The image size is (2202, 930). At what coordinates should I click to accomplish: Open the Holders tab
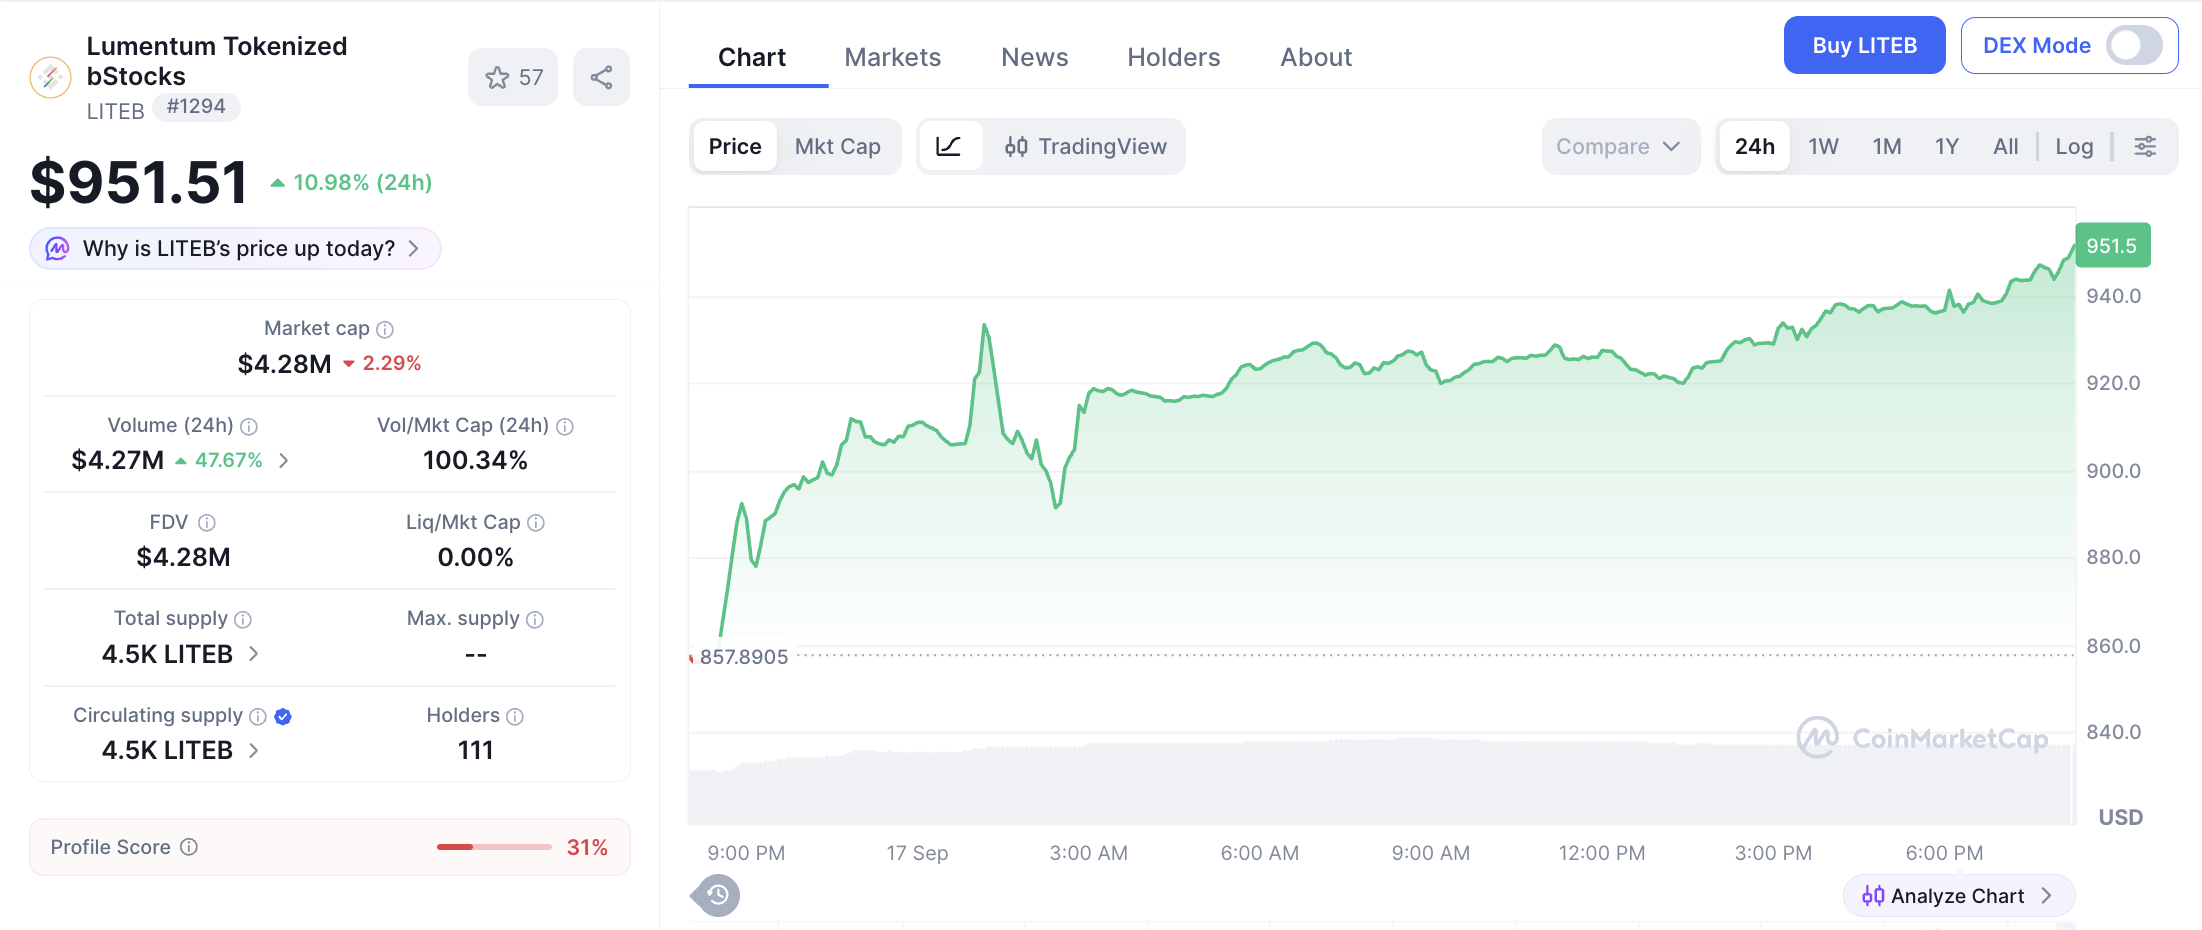click(1173, 57)
